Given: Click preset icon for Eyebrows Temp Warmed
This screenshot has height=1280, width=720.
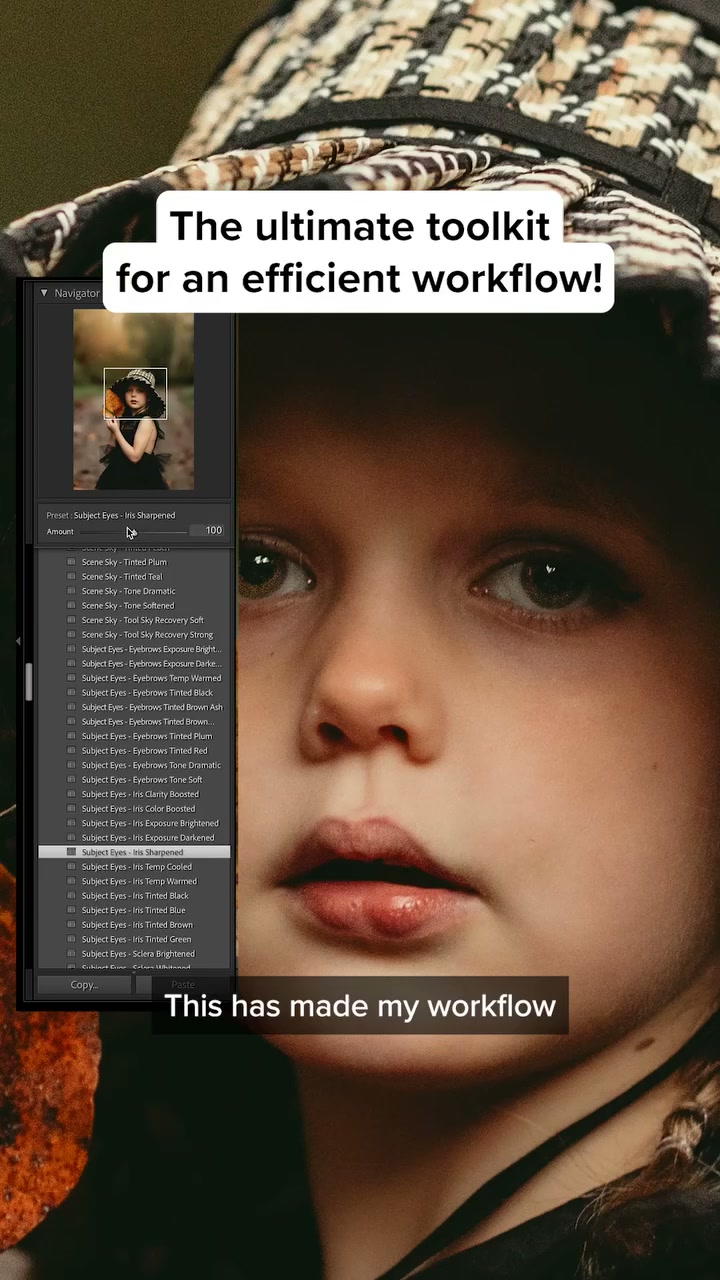Looking at the screenshot, I should coord(71,678).
